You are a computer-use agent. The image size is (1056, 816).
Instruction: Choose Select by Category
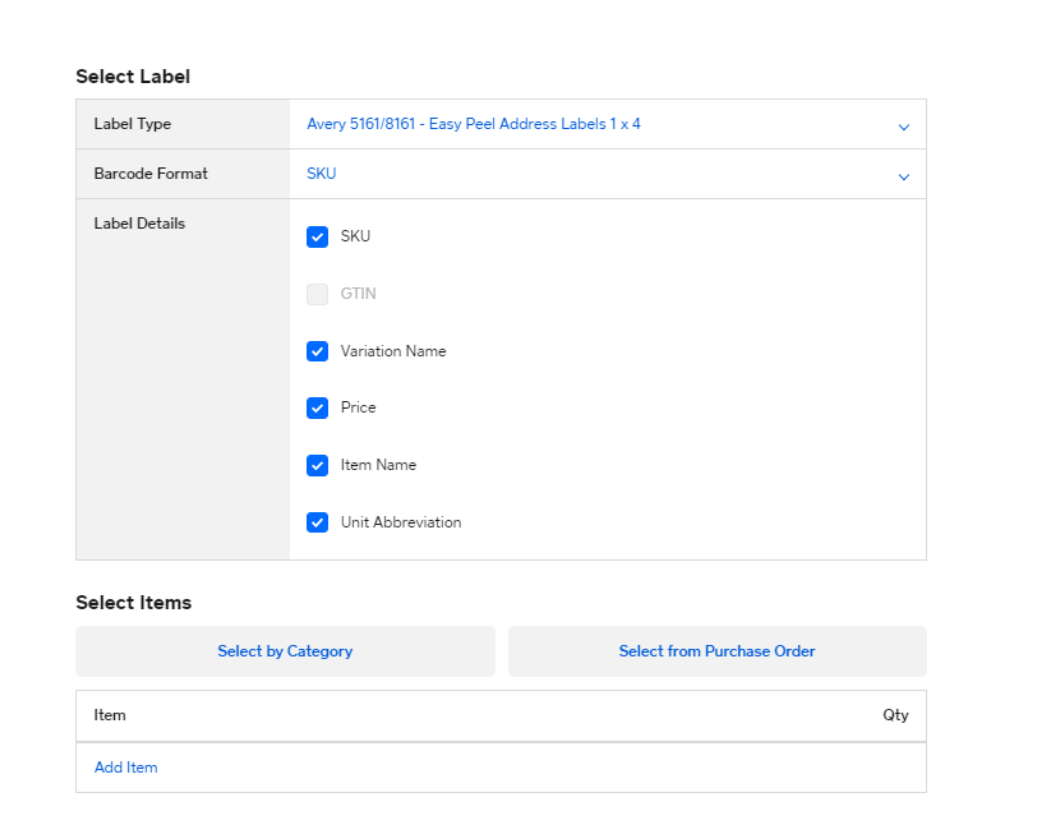point(285,651)
